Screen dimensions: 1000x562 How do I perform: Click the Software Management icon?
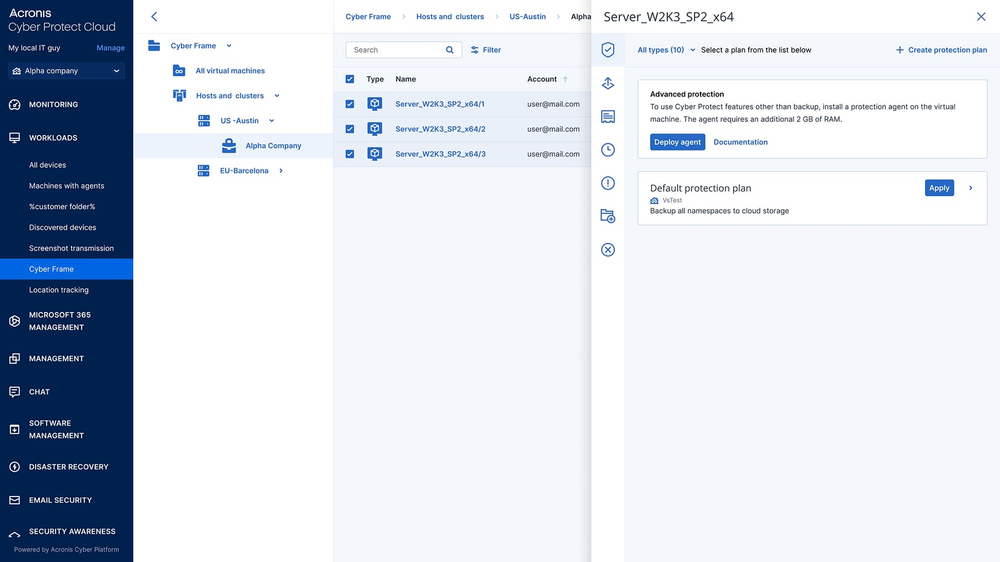[x=15, y=429]
